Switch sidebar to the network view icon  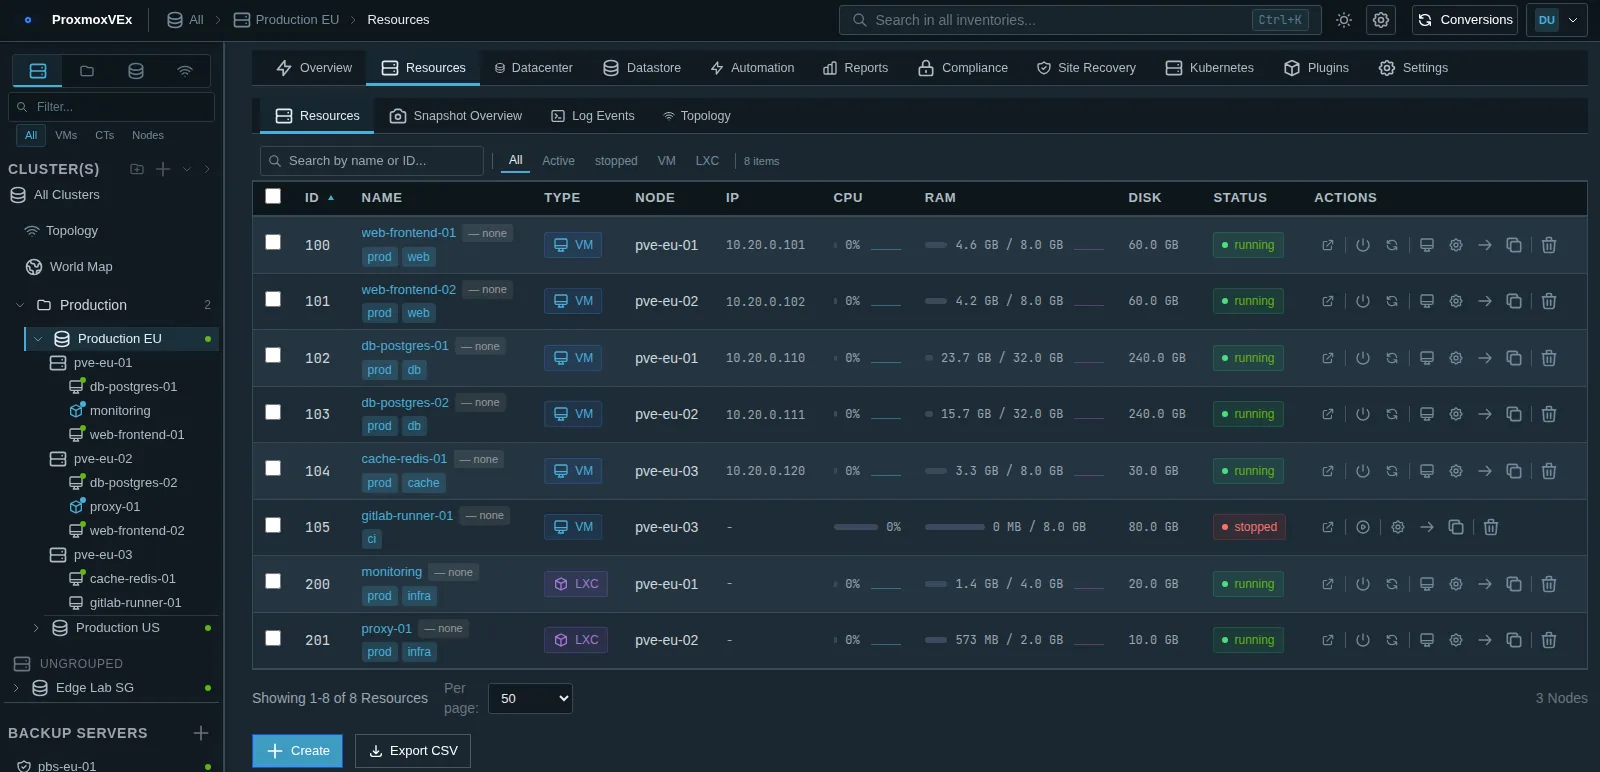tap(185, 71)
